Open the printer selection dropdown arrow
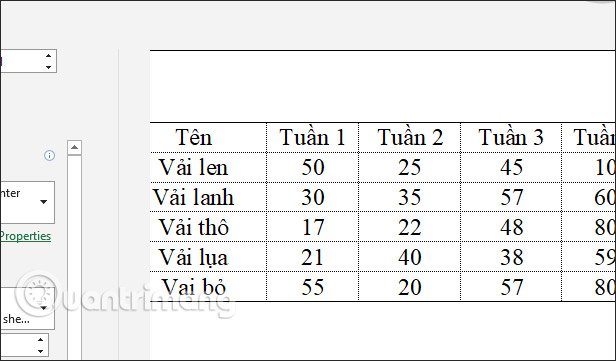This screenshot has height=361, width=616. [x=44, y=202]
